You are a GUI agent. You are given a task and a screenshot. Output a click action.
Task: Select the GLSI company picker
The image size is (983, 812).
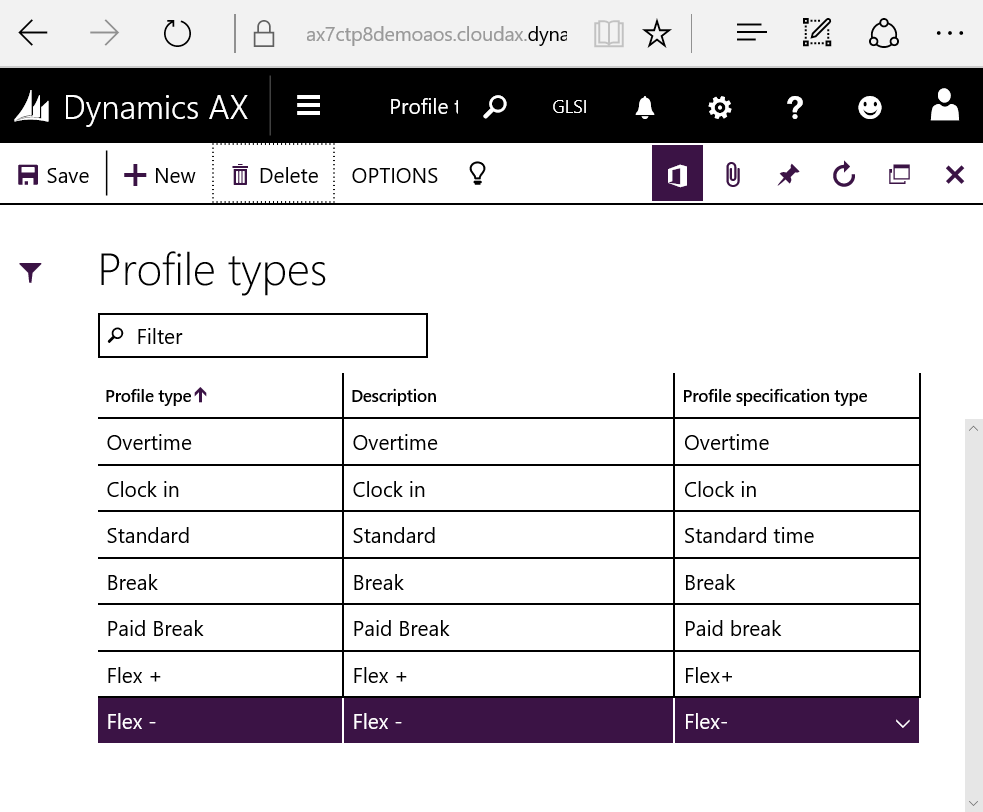[x=570, y=107]
